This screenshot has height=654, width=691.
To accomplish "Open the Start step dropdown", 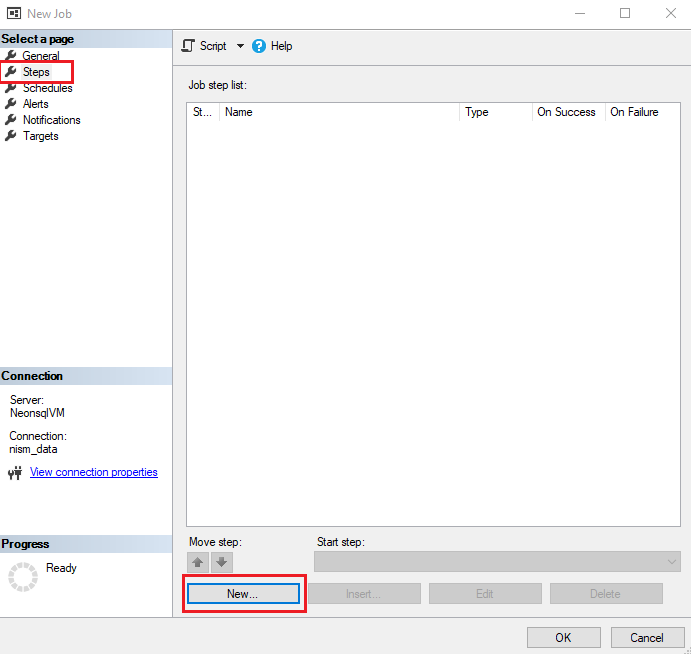I will coord(497,562).
